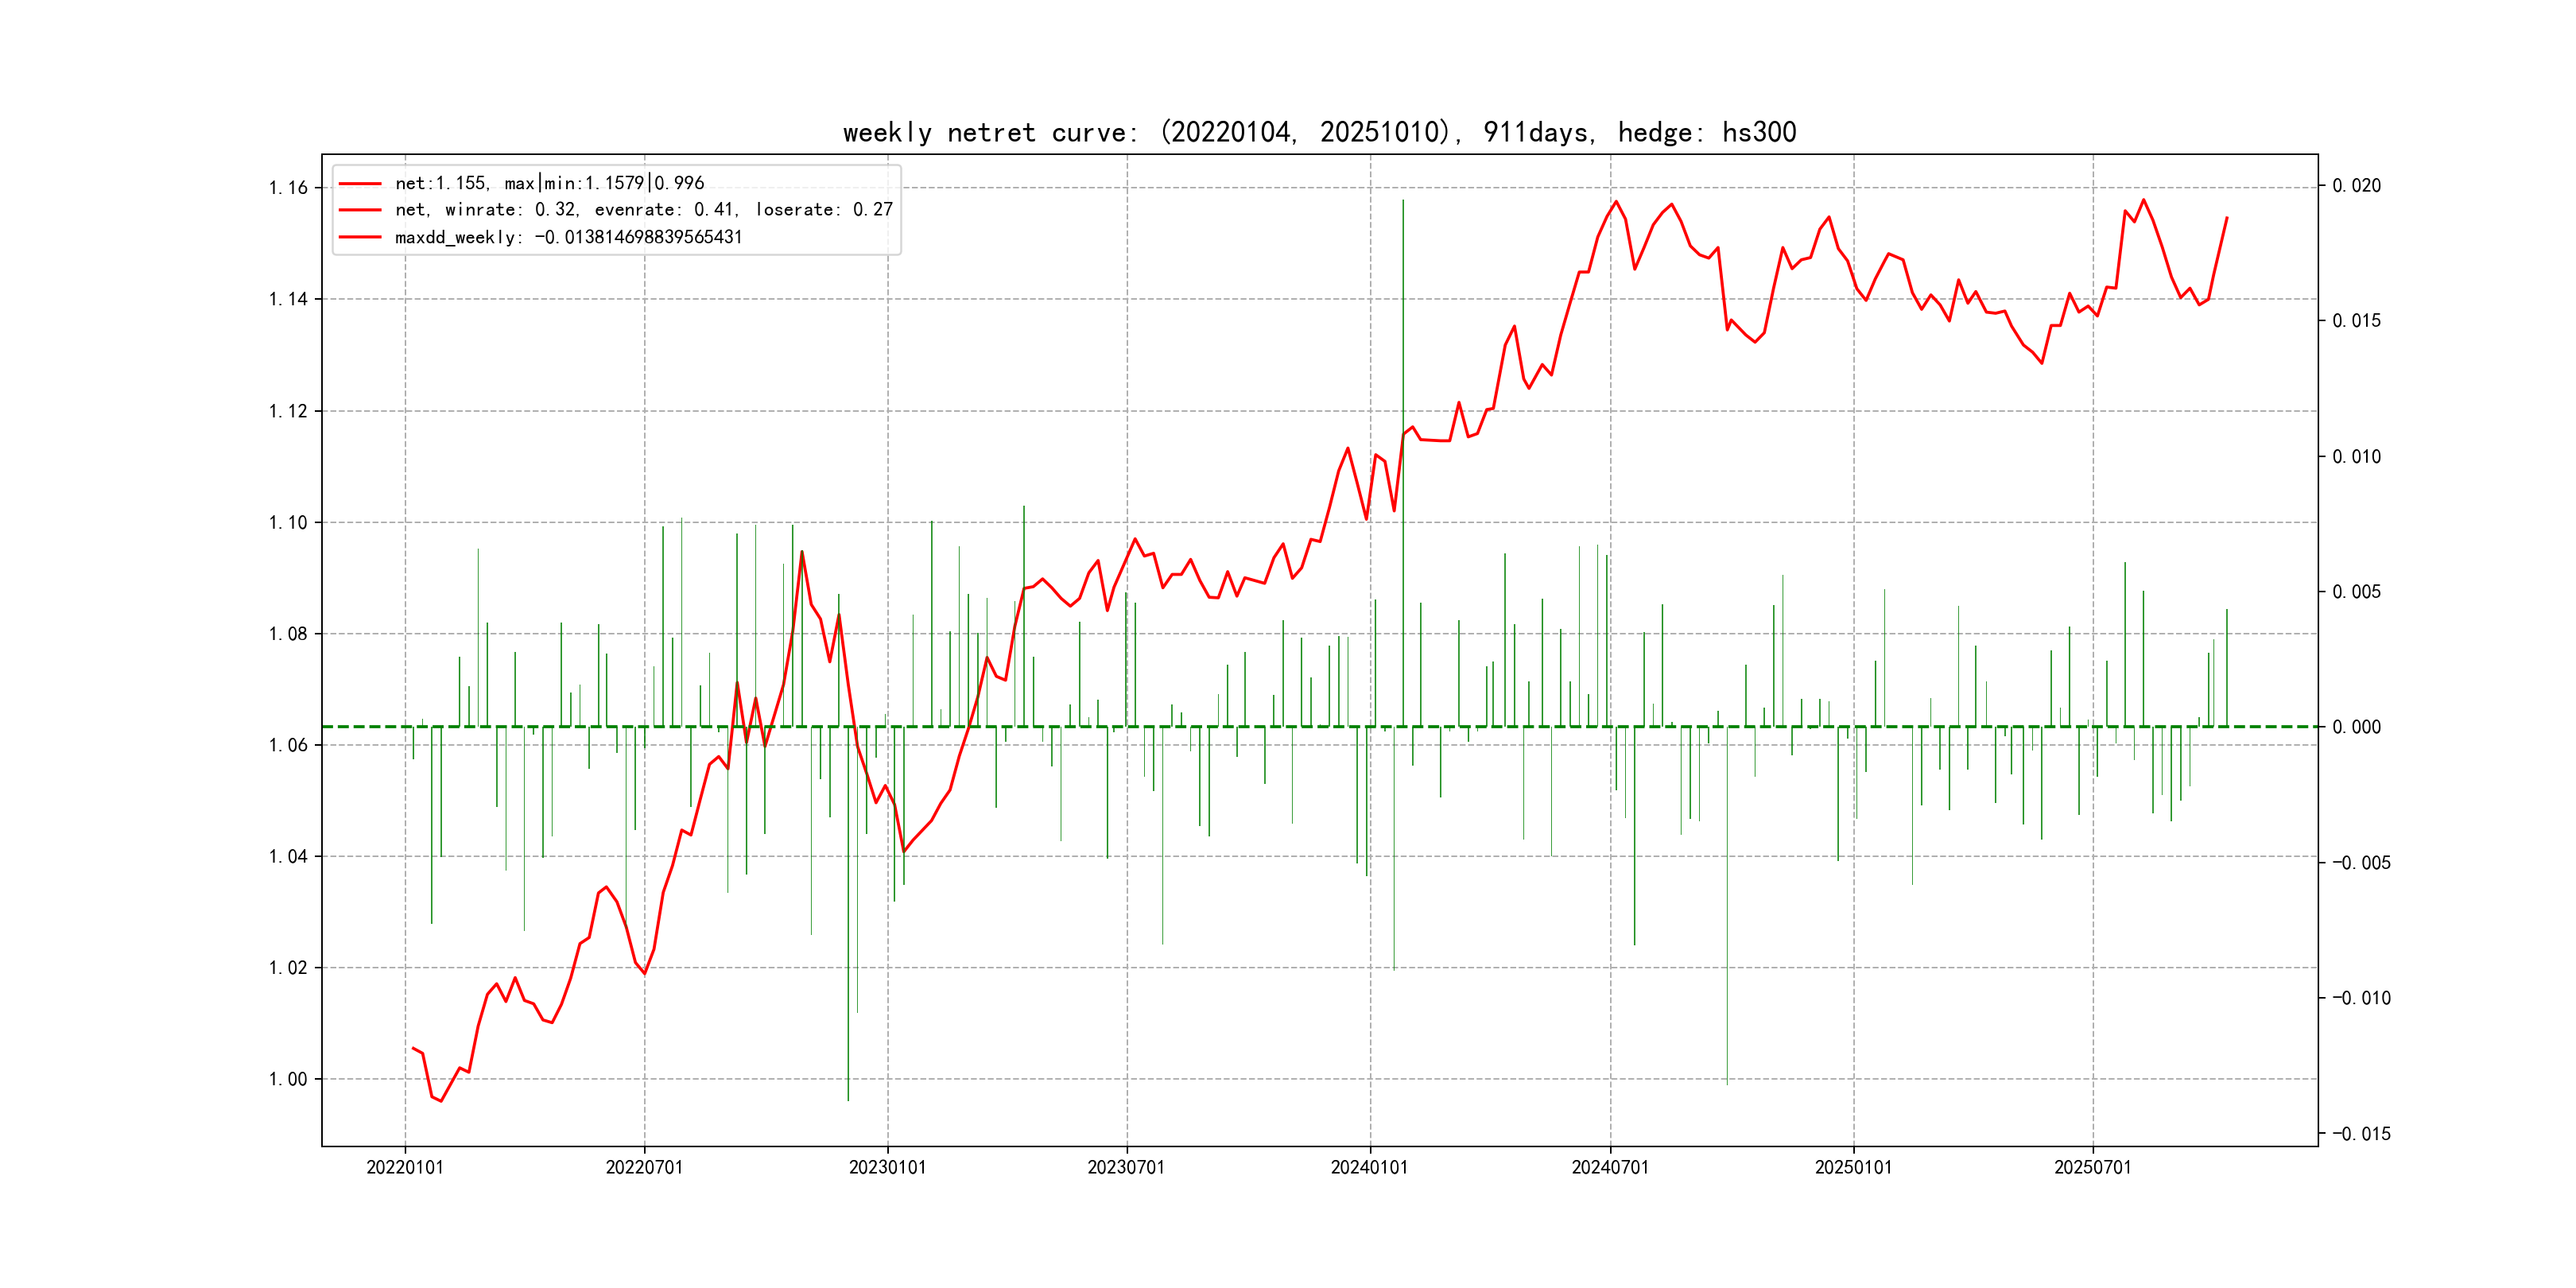
Task: Click the 0.010 right axis label
Action: pyautogui.click(x=2356, y=457)
